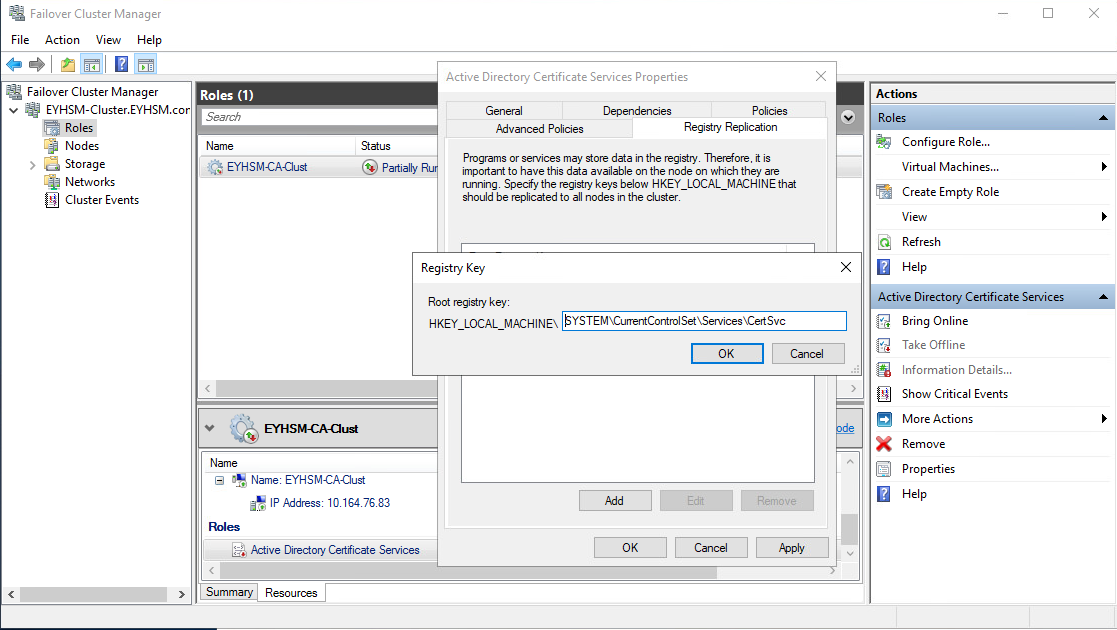Click the Information Details icon

(x=884, y=370)
